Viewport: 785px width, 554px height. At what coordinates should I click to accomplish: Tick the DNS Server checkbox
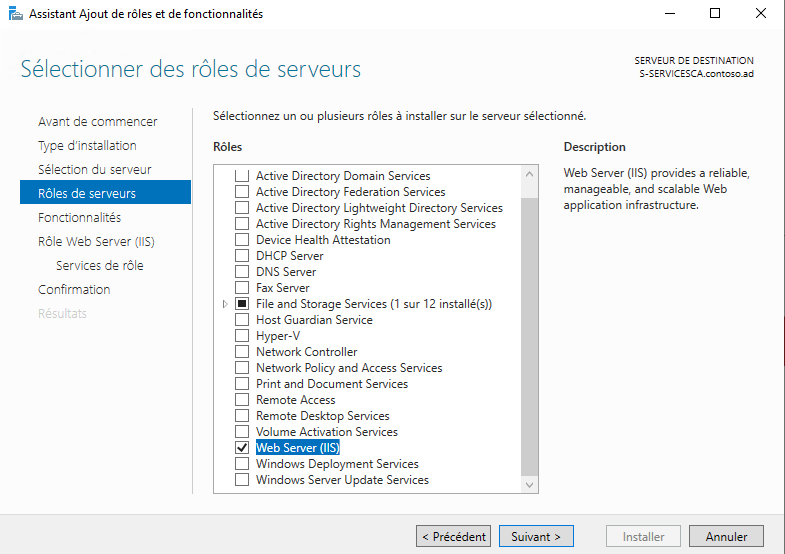241,272
